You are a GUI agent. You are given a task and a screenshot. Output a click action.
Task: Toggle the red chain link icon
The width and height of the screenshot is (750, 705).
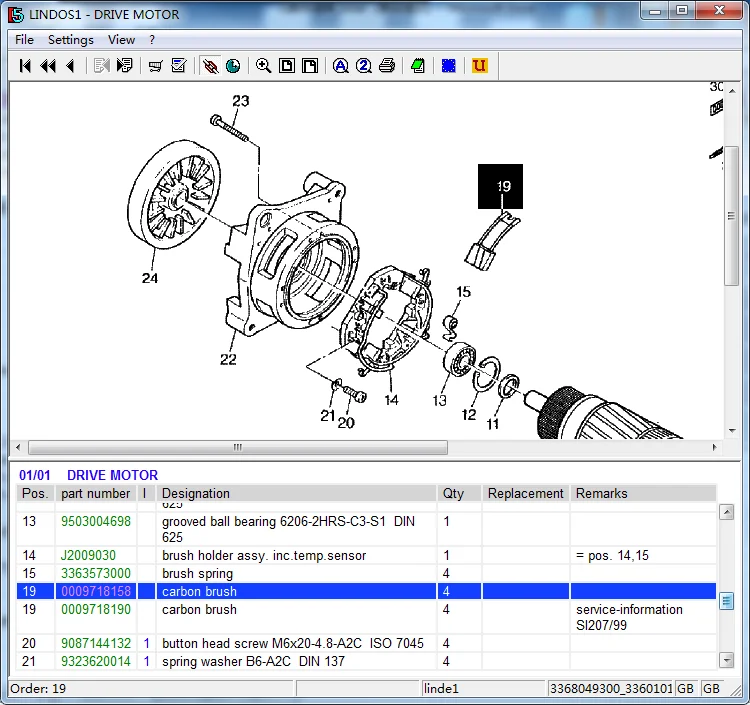pyautogui.click(x=210, y=66)
